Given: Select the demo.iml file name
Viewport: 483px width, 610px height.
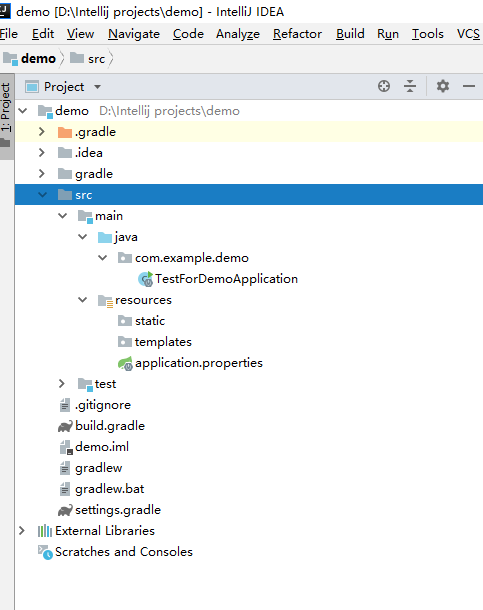Looking at the screenshot, I should [x=102, y=447].
